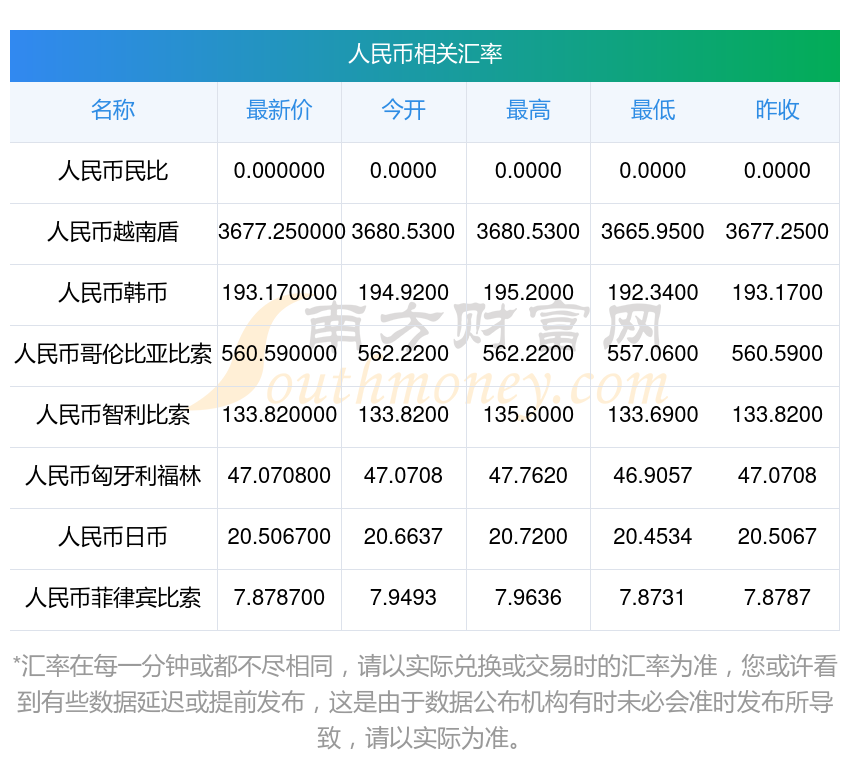Viewport: 850px width, 769px height.
Task: Click the 人民币日币 row name
Action: [113, 537]
